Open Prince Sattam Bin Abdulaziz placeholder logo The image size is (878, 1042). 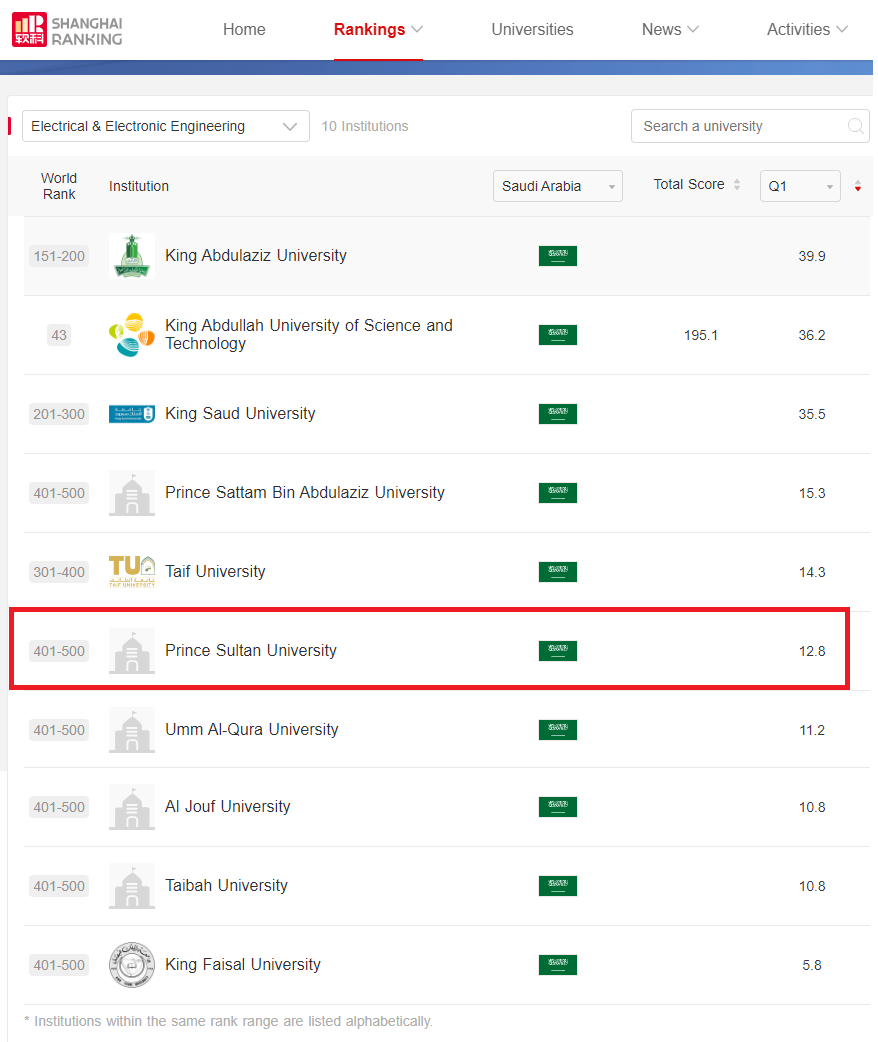point(132,493)
